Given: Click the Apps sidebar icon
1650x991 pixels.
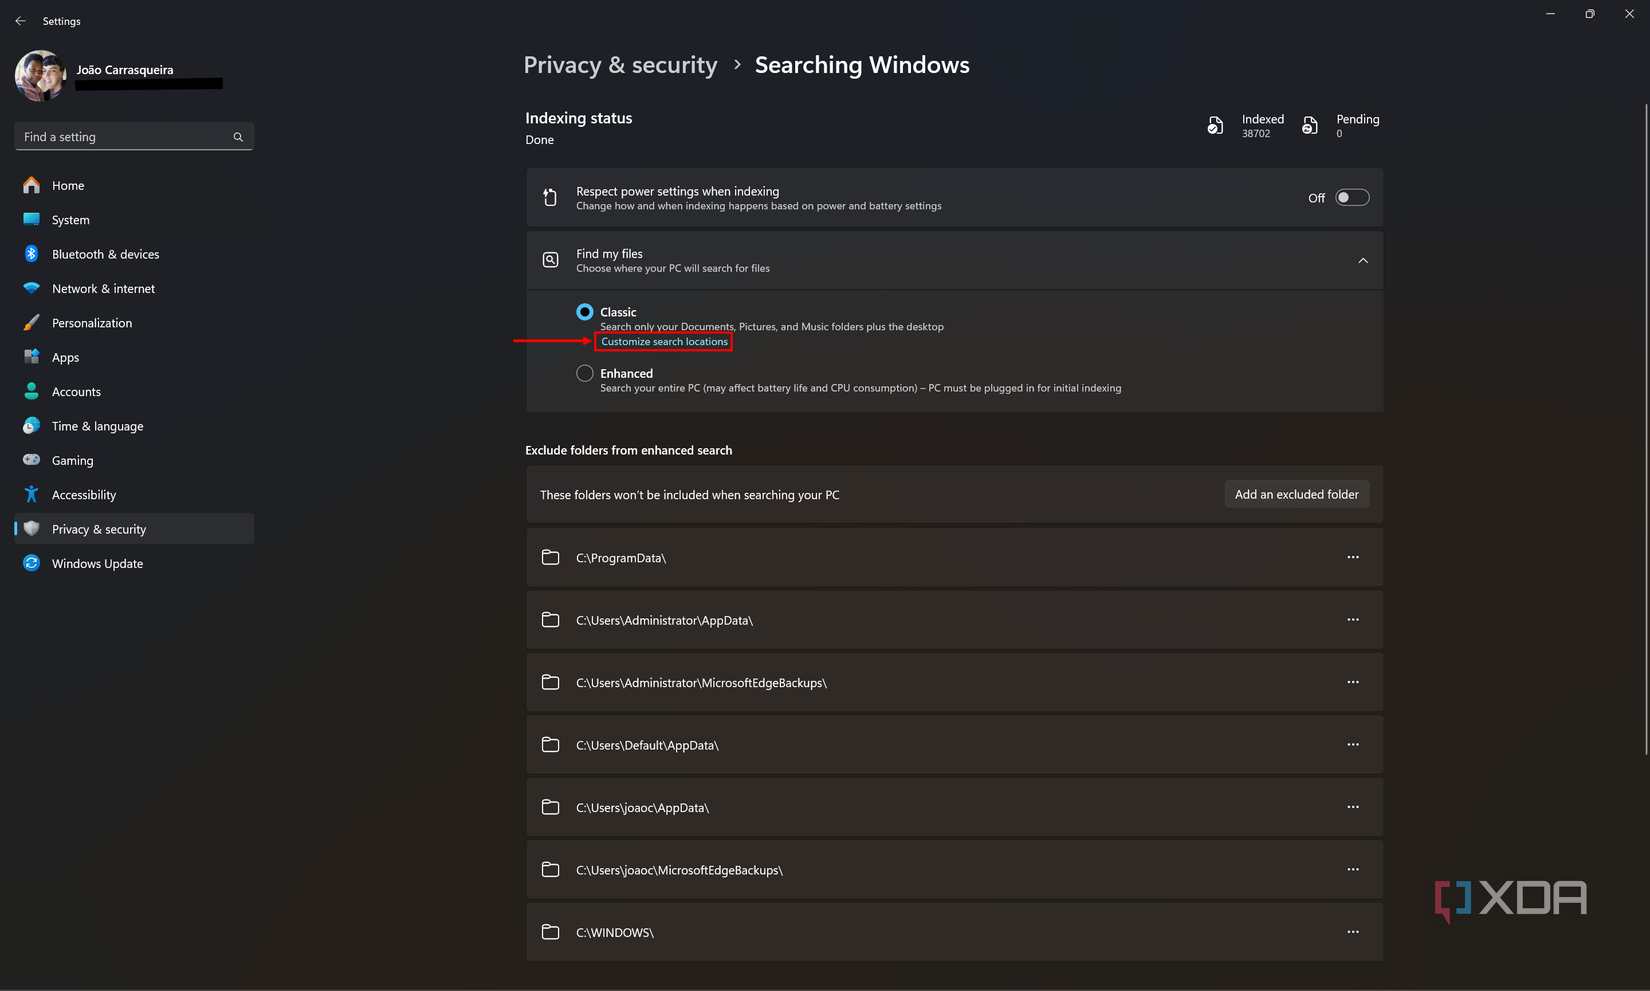Looking at the screenshot, I should (x=32, y=357).
